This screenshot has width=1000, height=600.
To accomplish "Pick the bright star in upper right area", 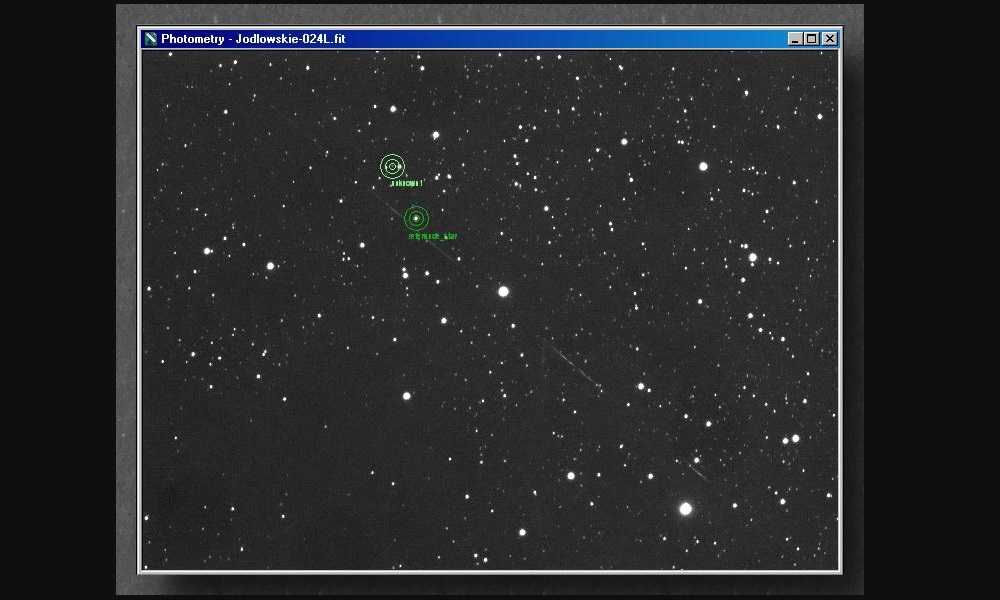I will click(x=703, y=166).
